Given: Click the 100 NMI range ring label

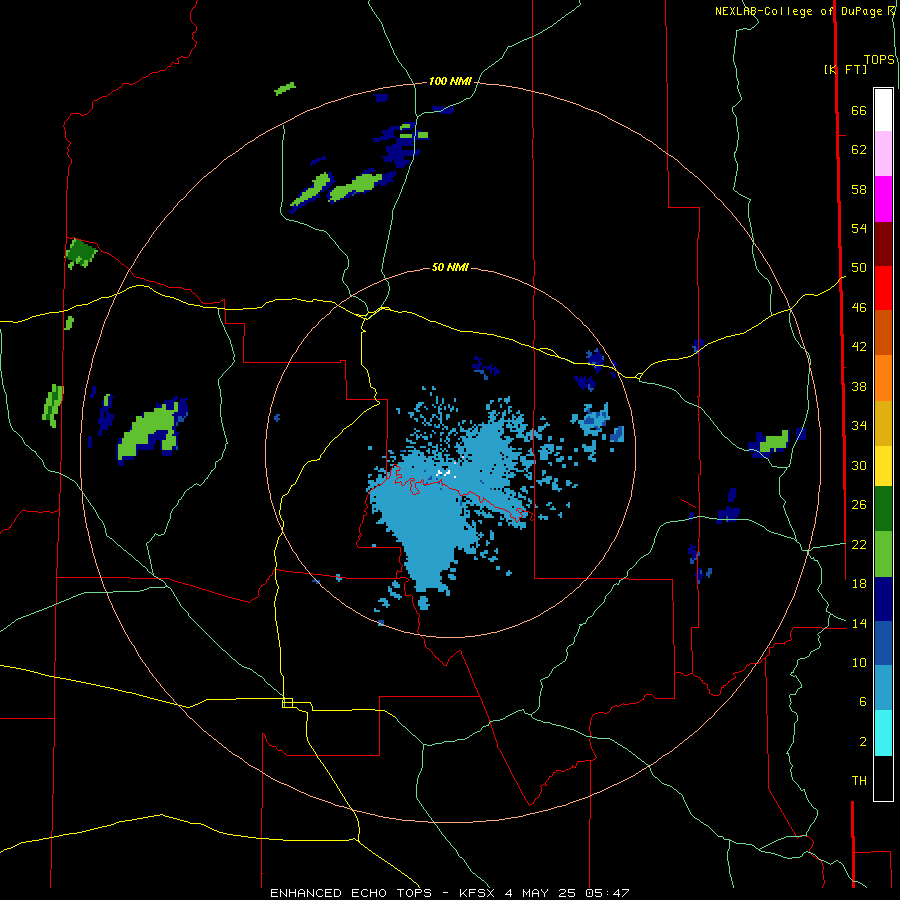Looking at the screenshot, I should click(450, 82).
